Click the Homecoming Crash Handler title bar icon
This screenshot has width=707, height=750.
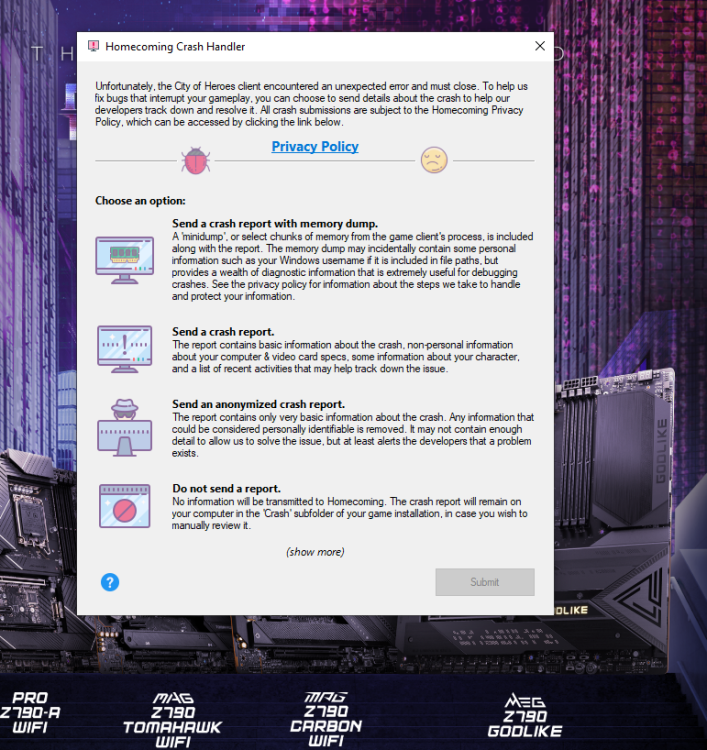(x=93, y=47)
